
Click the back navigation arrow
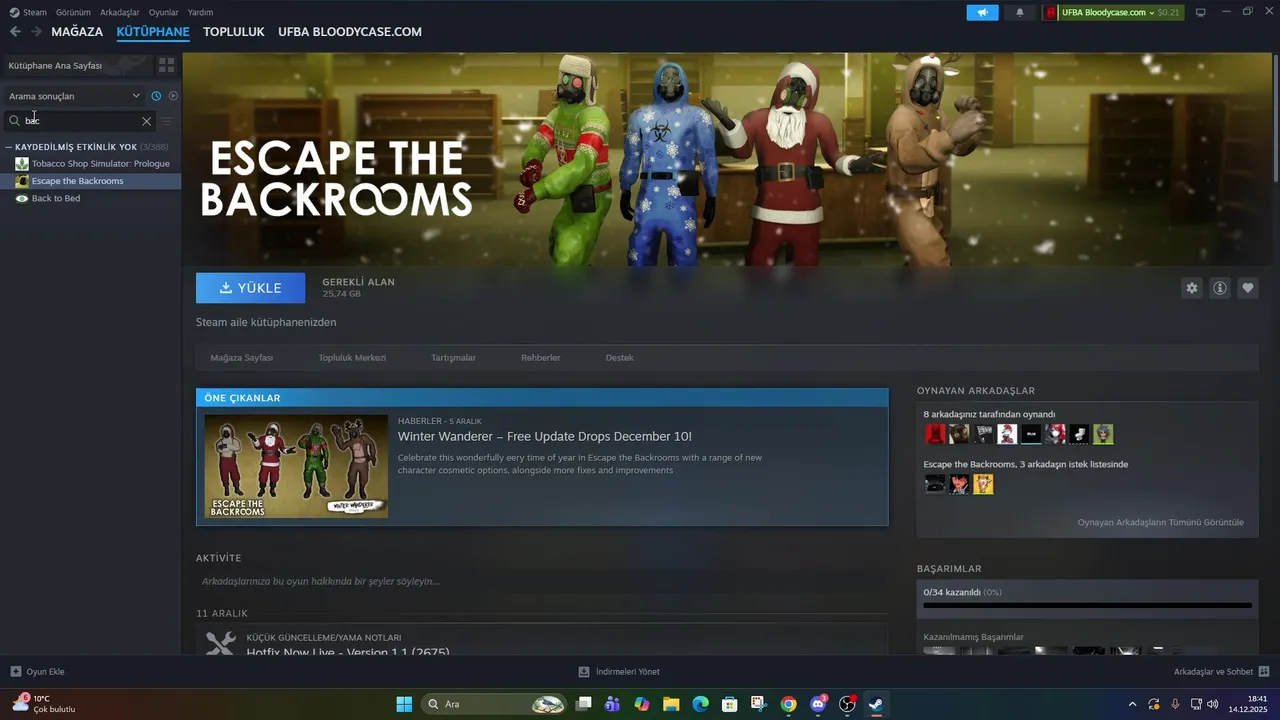click(15, 32)
